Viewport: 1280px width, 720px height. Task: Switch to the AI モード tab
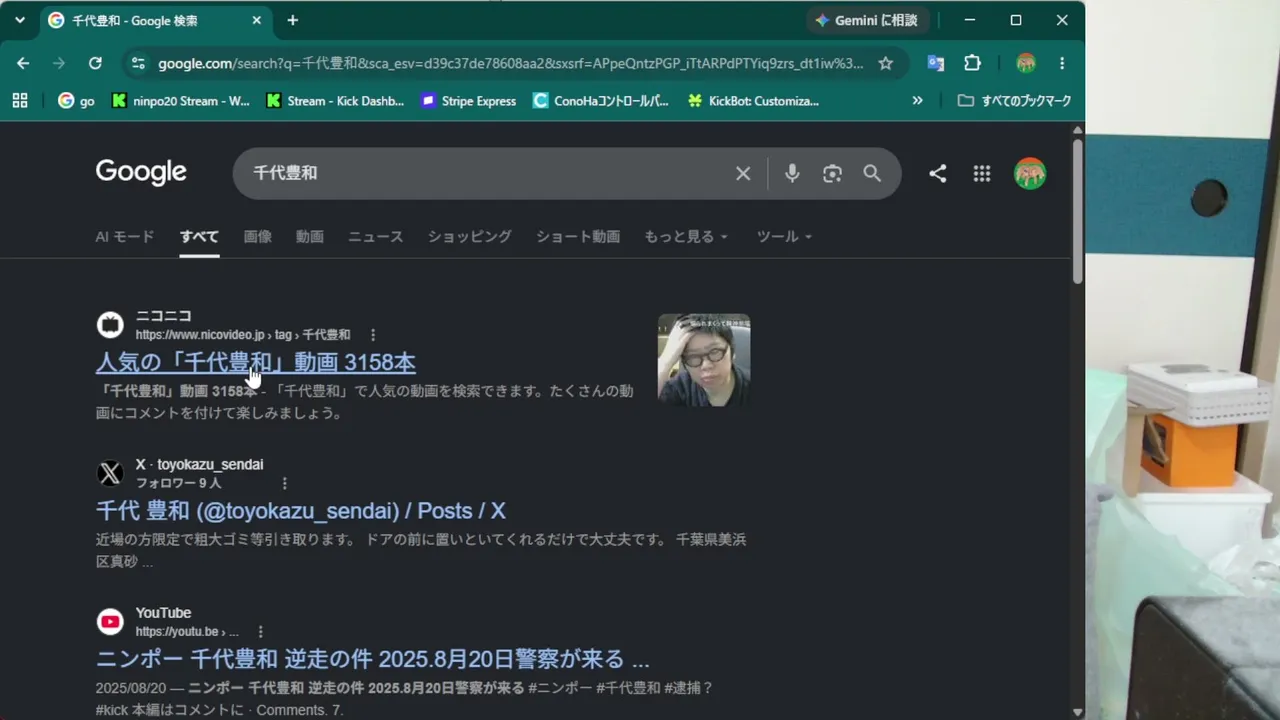coord(125,237)
